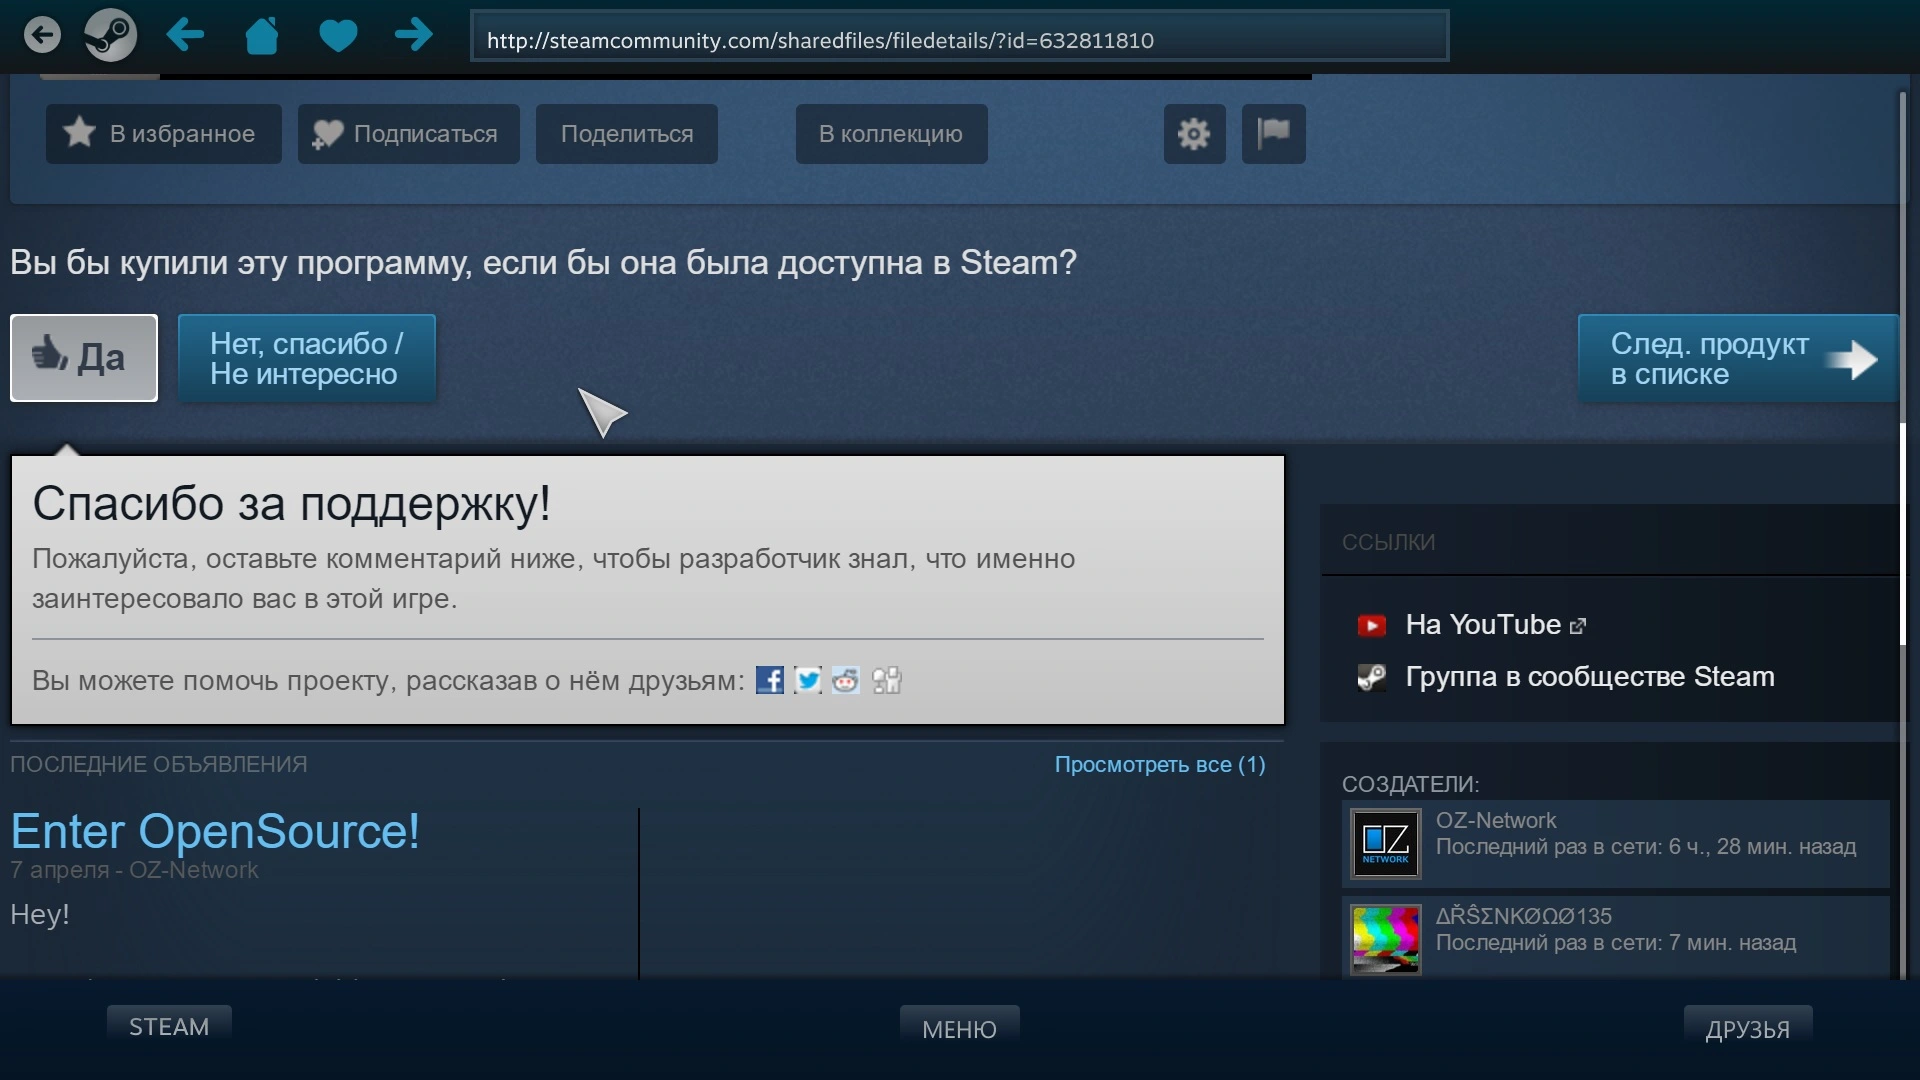The height and width of the screenshot is (1080, 1920).
Task: Go back with the blue left arrow
Action: tap(185, 36)
